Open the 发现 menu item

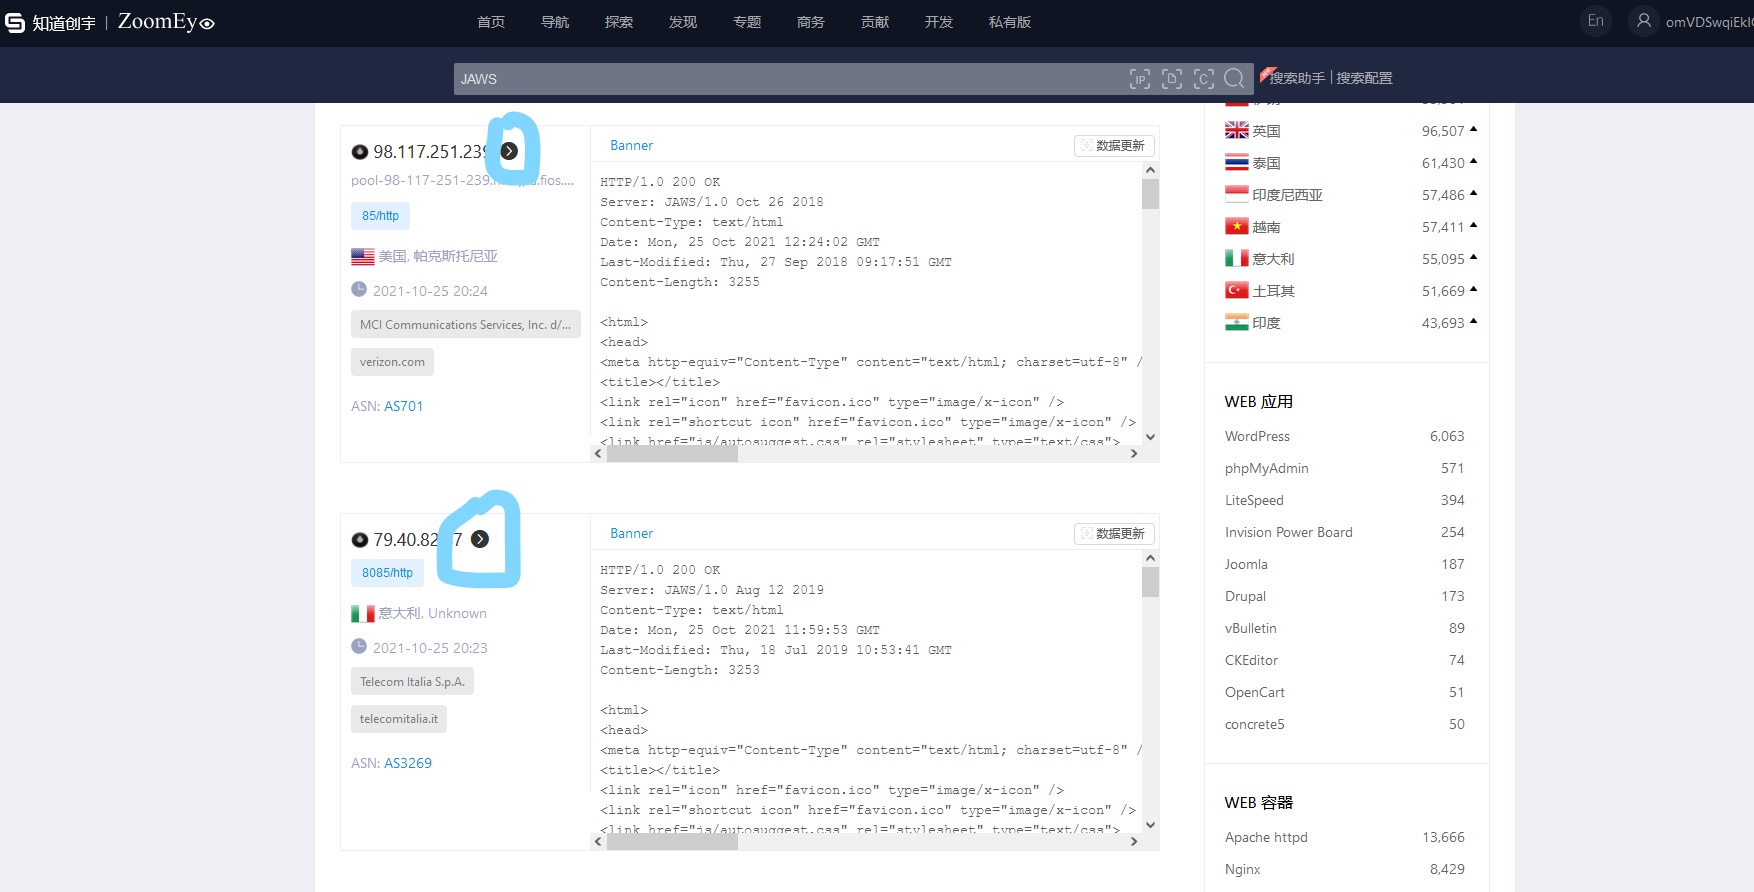(x=683, y=22)
